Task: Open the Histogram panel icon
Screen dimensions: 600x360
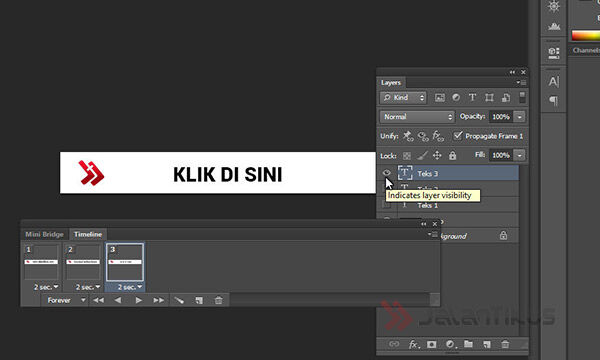Action: (554, 26)
